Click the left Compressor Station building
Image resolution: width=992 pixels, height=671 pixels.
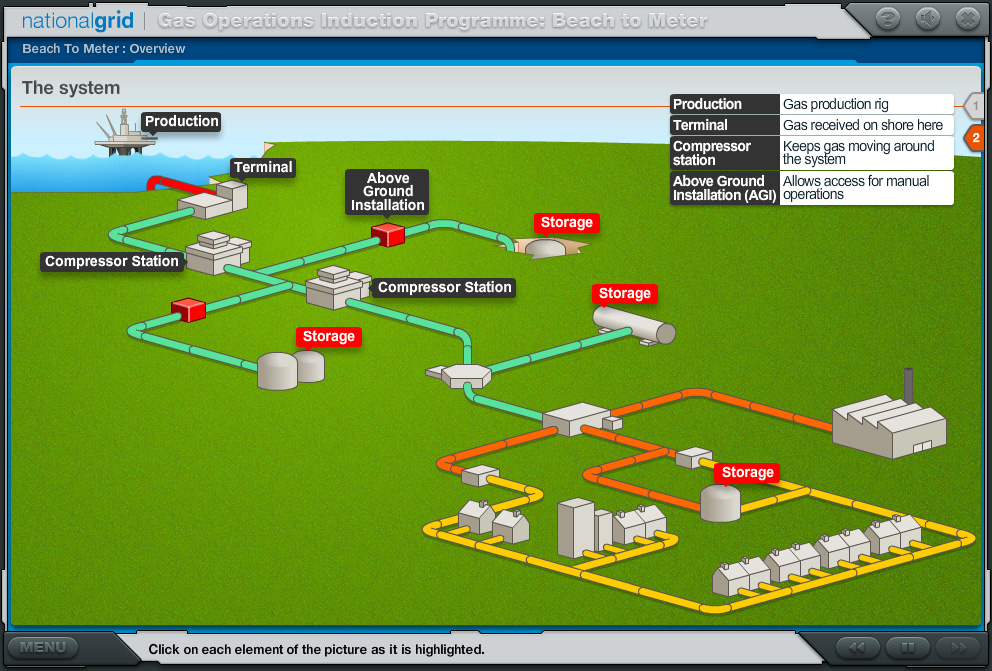click(218, 253)
